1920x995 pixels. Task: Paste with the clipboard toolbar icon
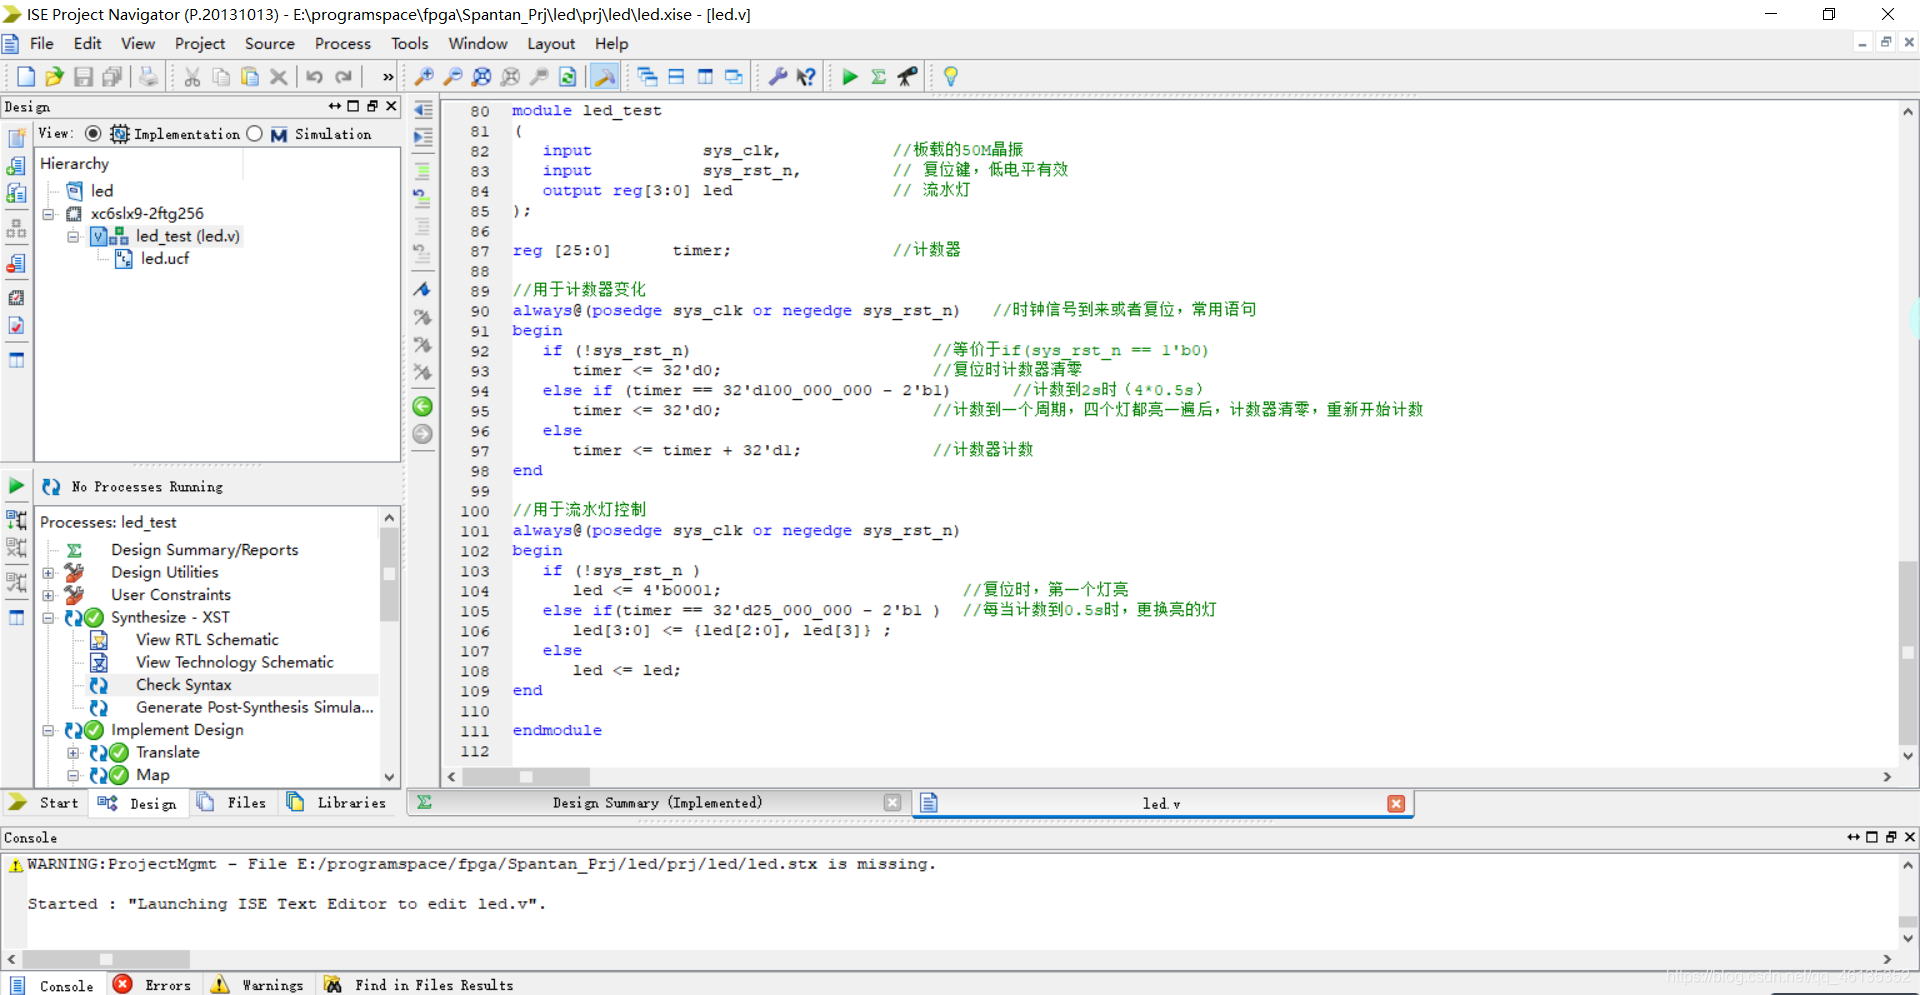pos(250,77)
